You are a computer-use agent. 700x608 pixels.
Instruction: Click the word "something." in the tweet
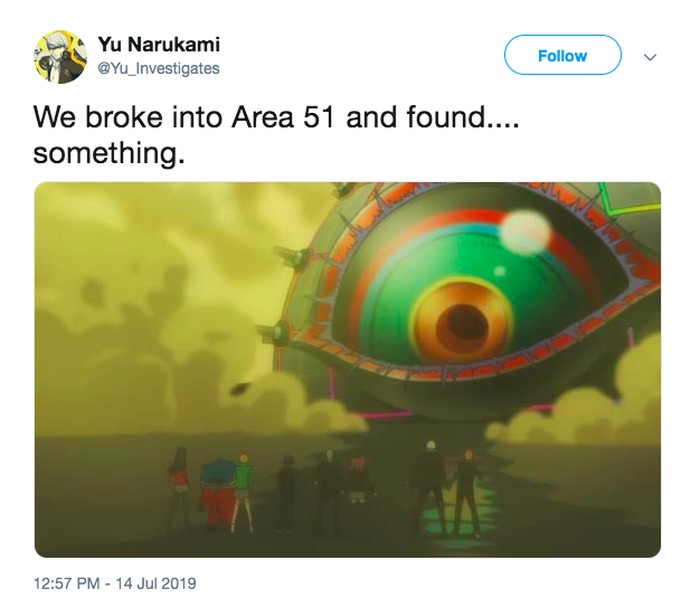coord(108,154)
